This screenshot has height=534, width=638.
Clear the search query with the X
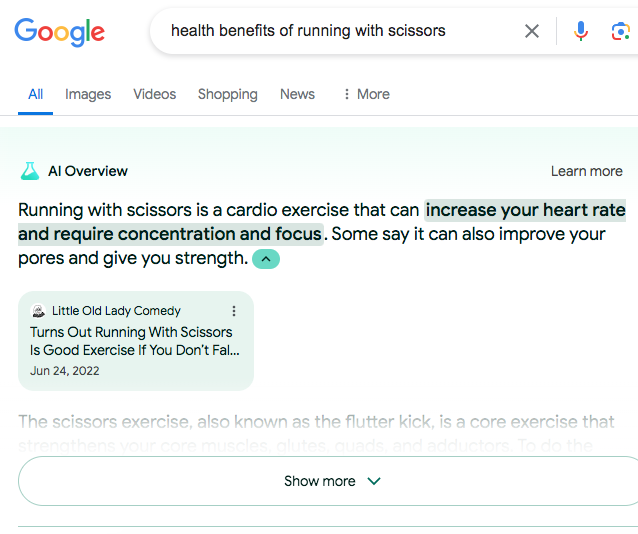click(x=532, y=31)
